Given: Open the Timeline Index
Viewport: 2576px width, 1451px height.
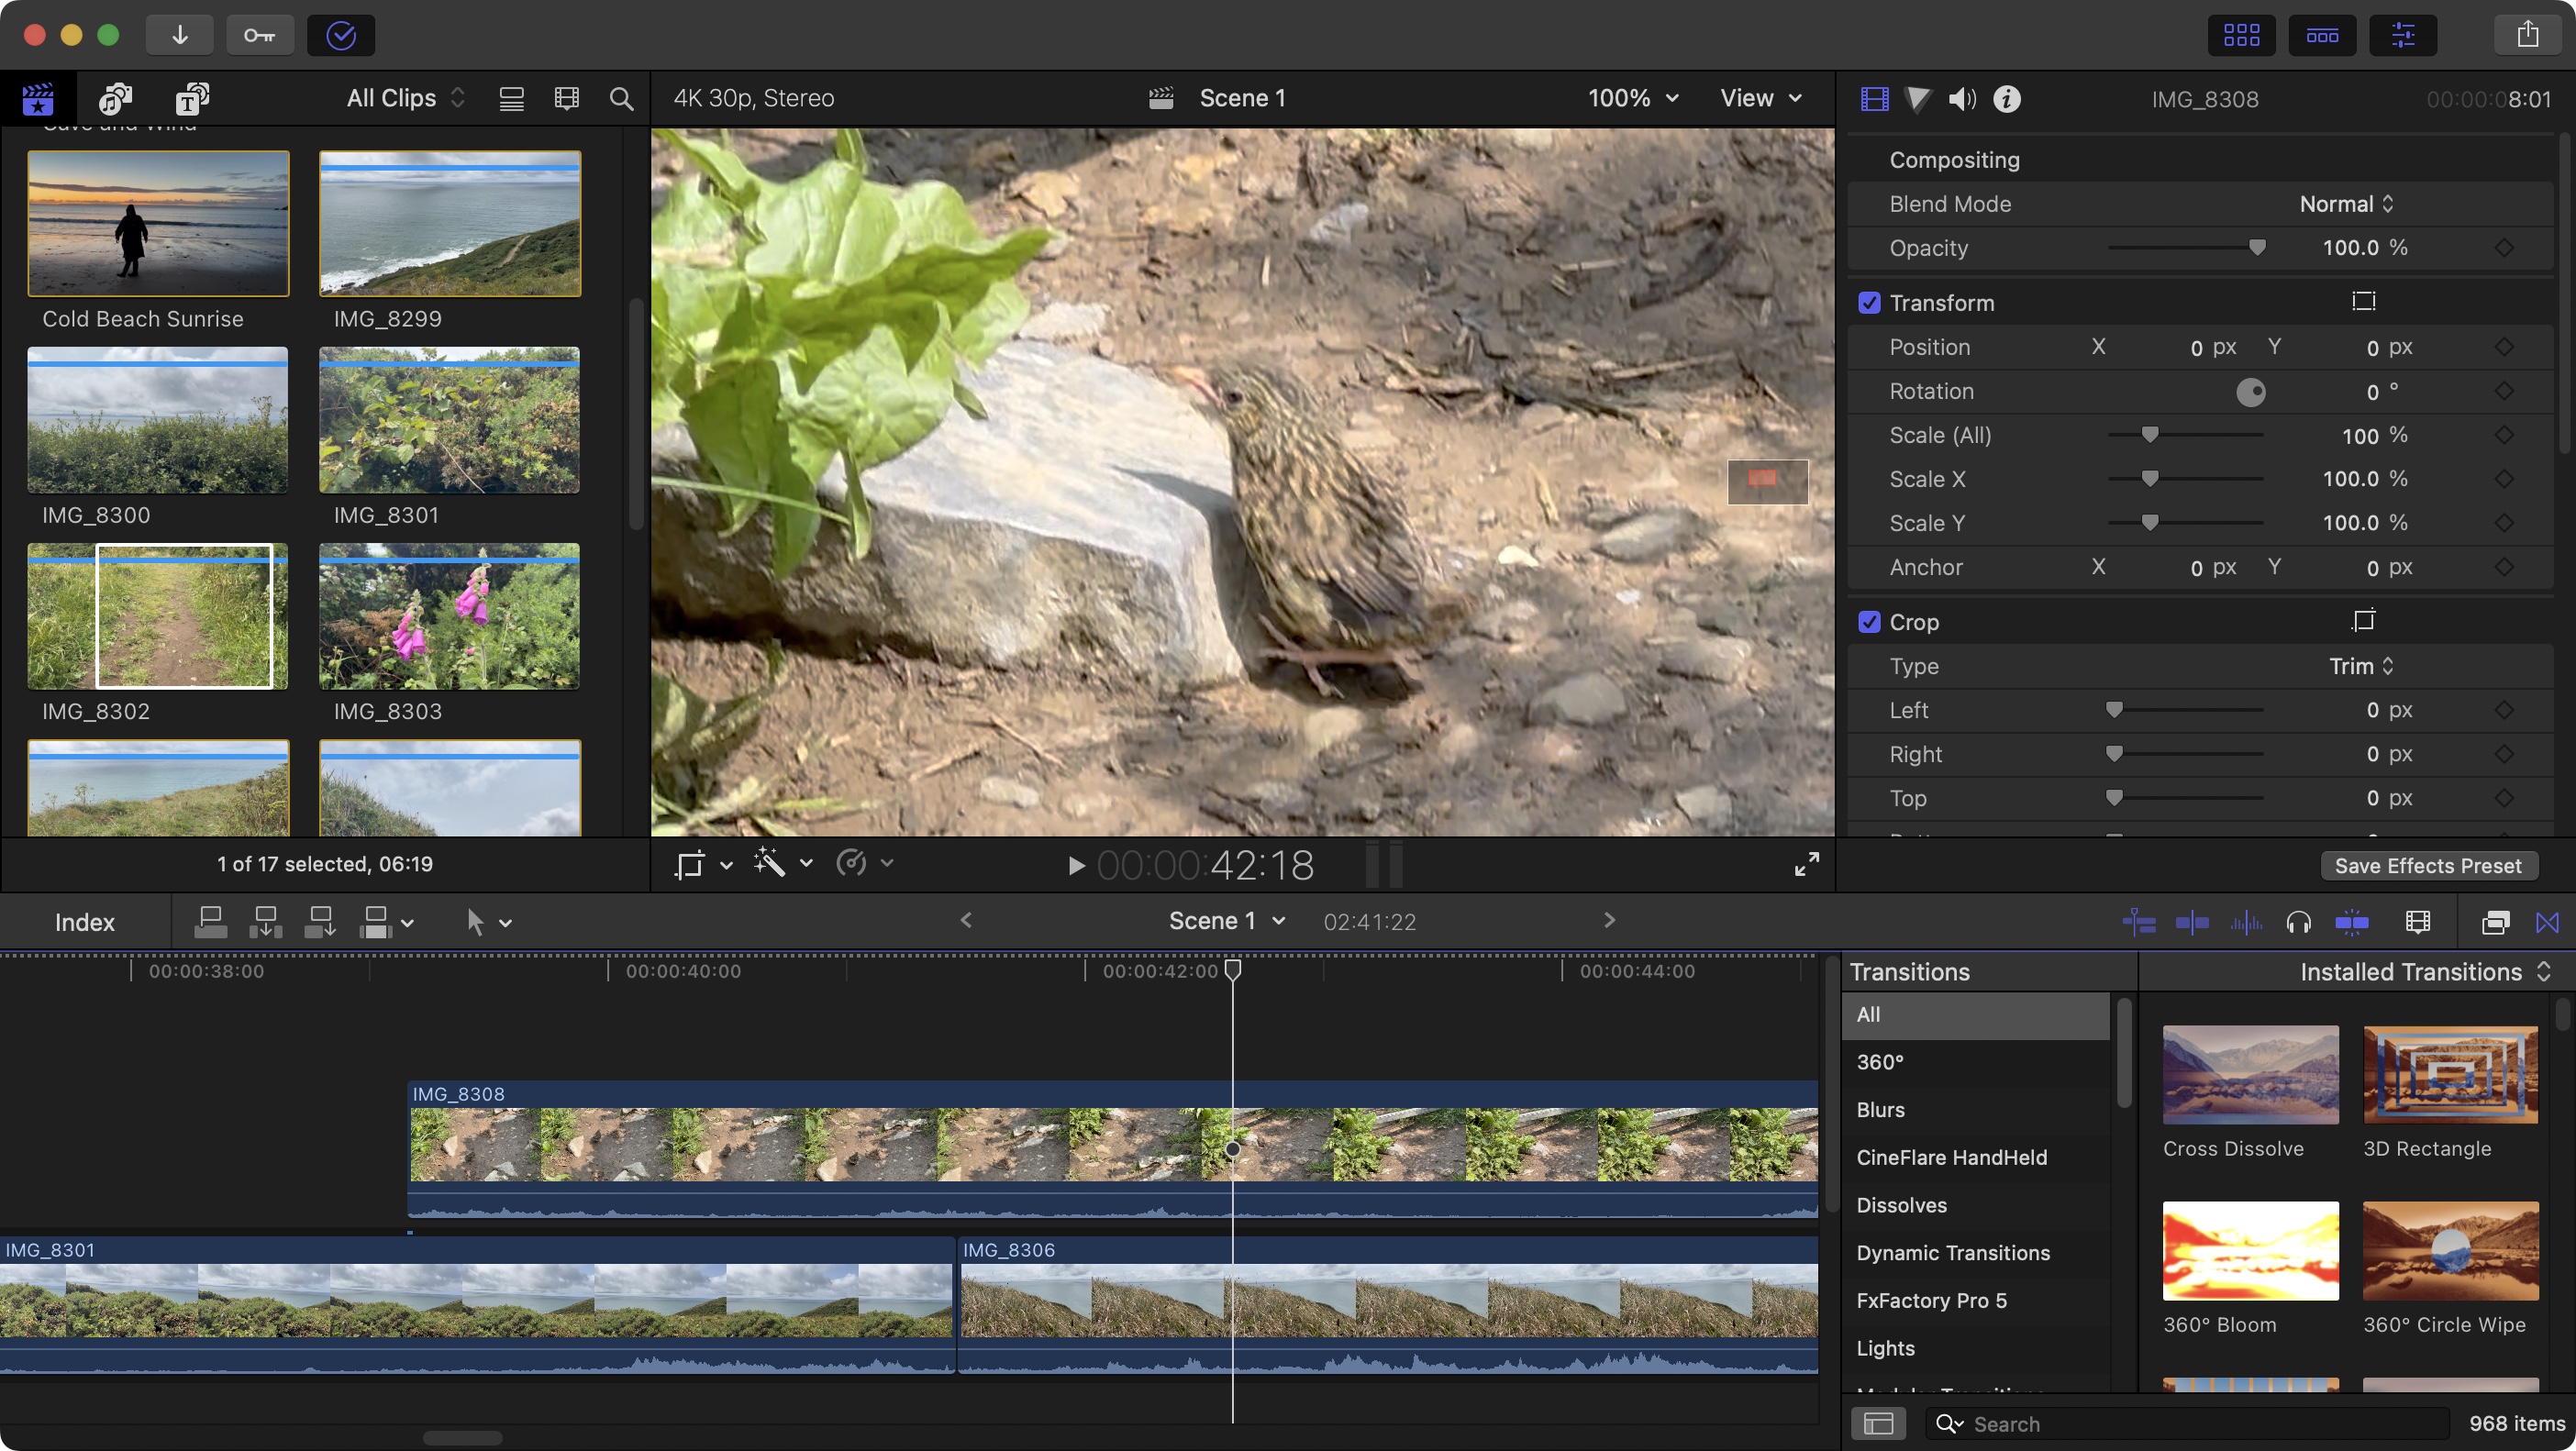Looking at the screenshot, I should (x=84, y=921).
